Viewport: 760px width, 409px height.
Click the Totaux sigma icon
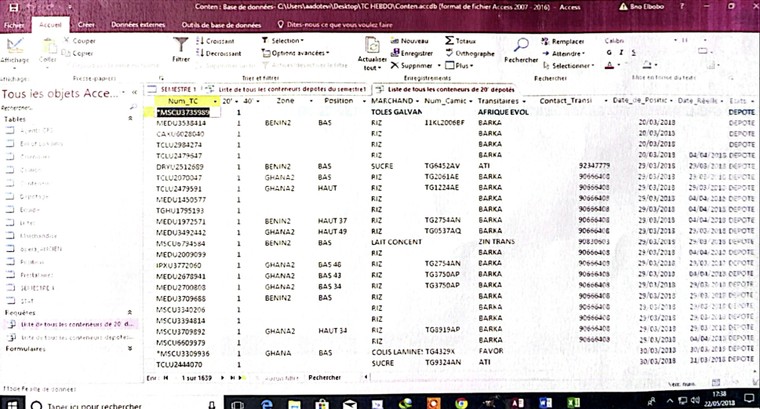(447, 41)
